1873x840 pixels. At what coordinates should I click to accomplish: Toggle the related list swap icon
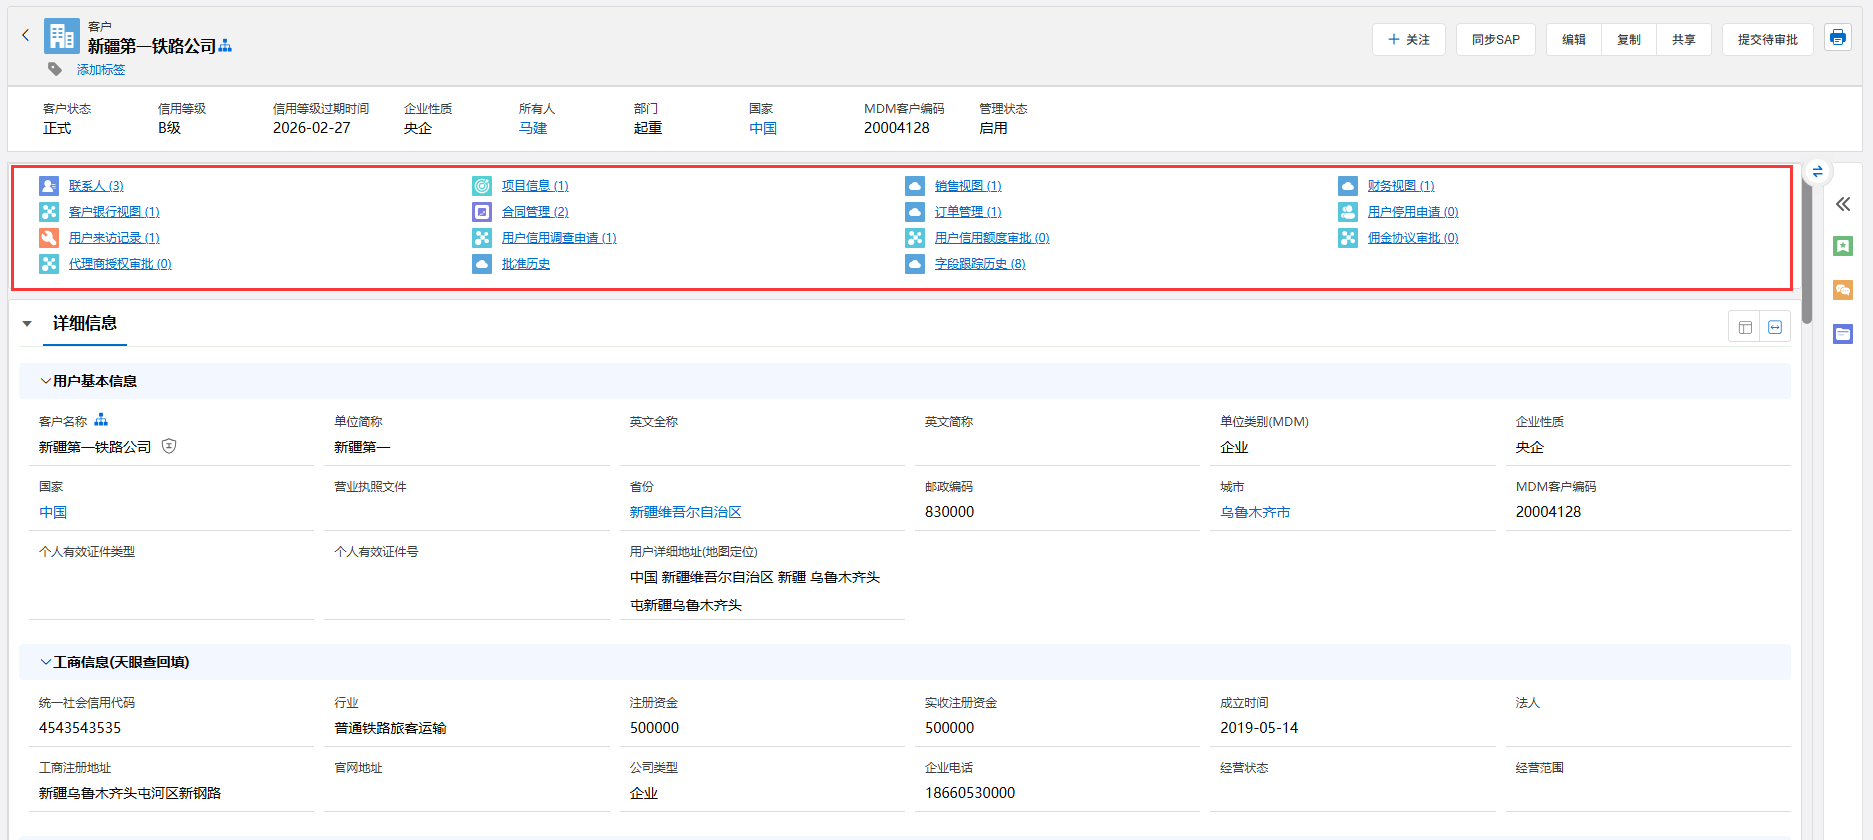tap(1817, 172)
